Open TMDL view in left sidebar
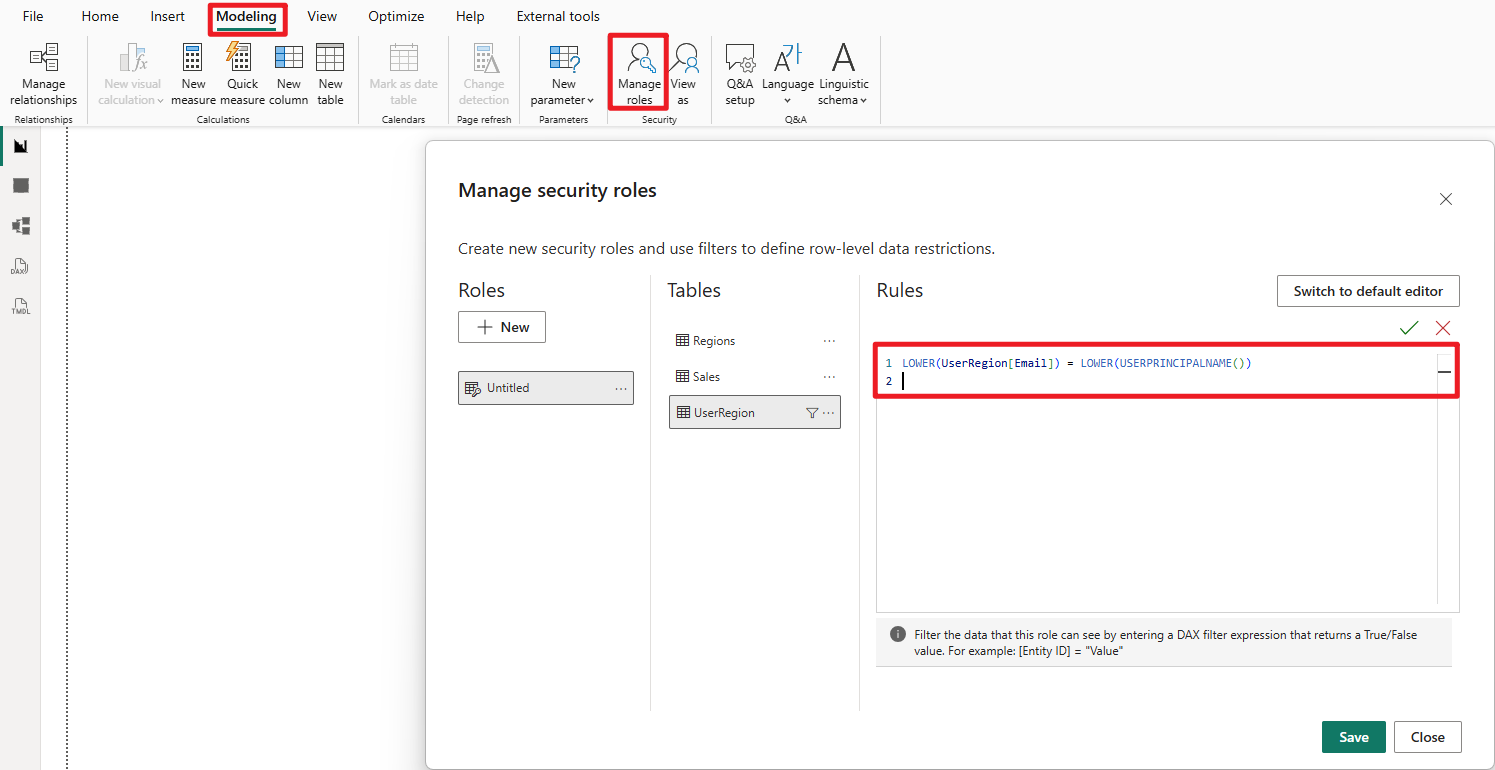The width and height of the screenshot is (1495, 770). tap(20, 307)
